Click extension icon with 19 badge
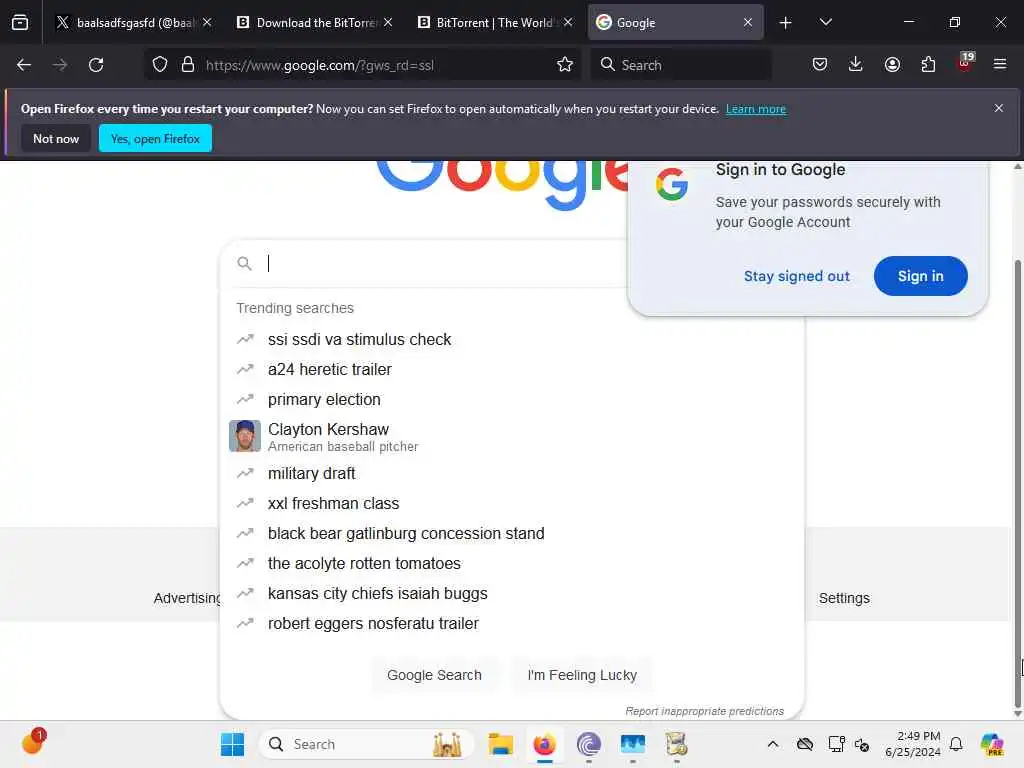The width and height of the screenshot is (1024, 768). point(965,63)
